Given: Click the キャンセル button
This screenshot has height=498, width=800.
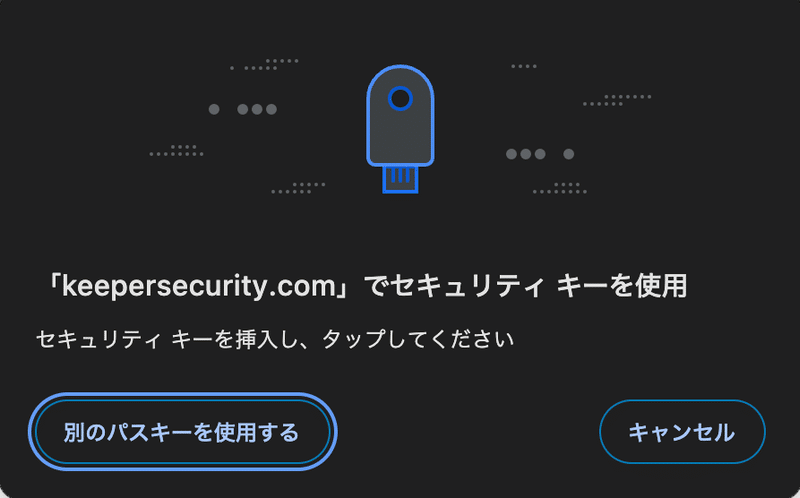Looking at the screenshot, I should click(x=682, y=432).
